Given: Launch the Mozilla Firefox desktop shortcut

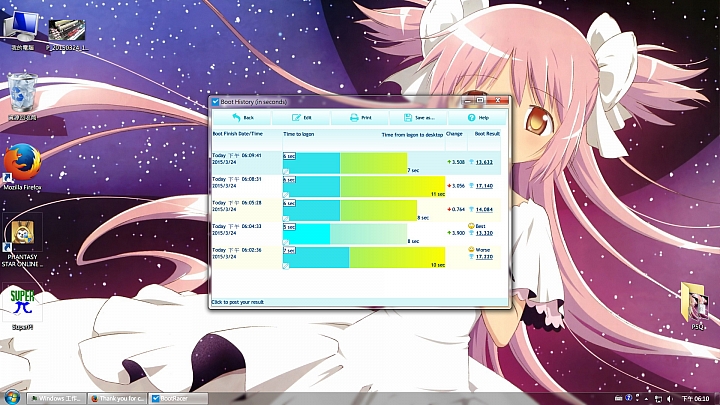Looking at the screenshot, I should point(22,167).
